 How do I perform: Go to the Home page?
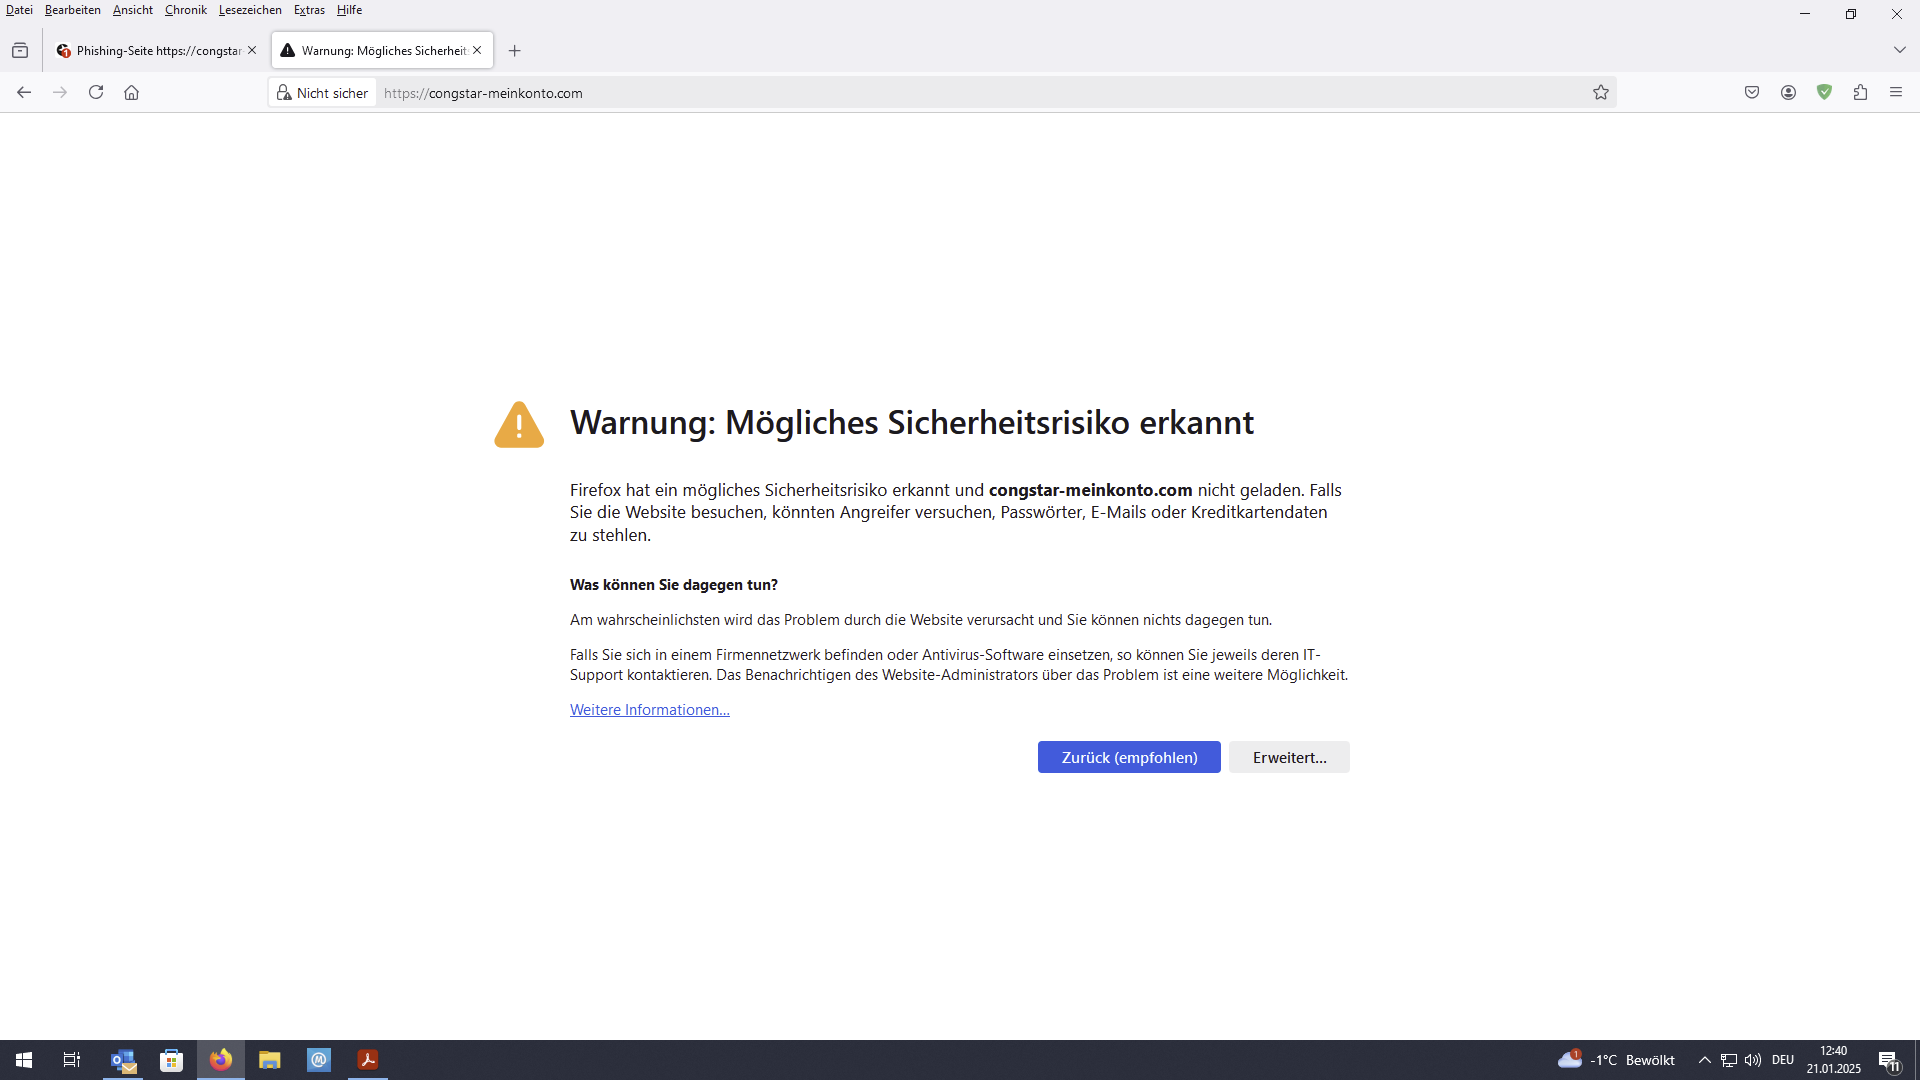[x=131, y=93]
